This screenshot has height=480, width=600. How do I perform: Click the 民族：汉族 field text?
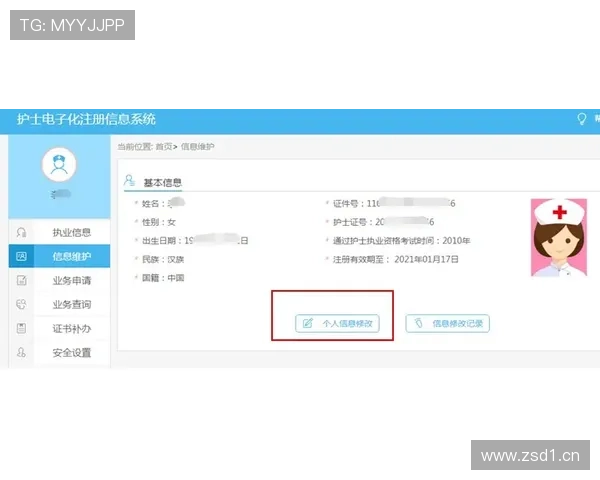(163, 260)
